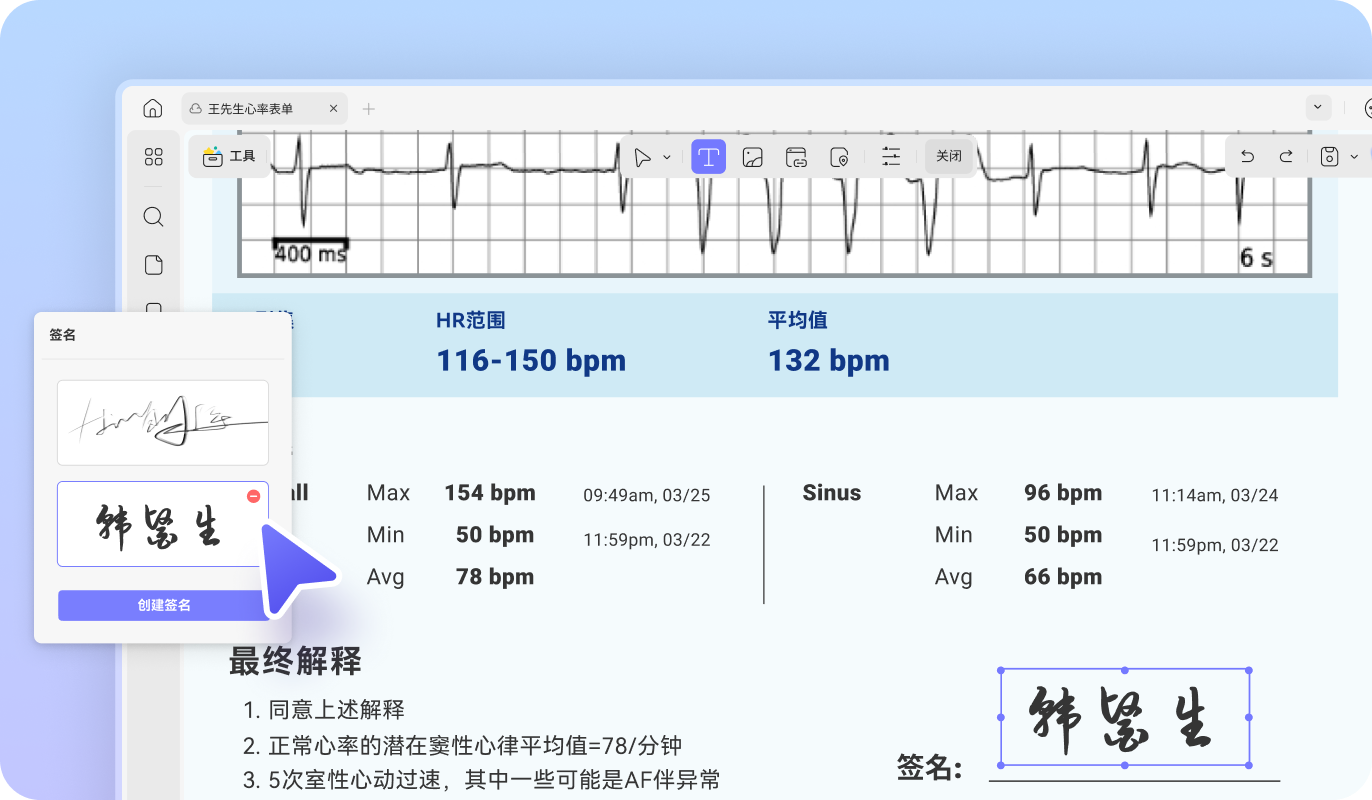
Task: Open the thumbnails grid icon in sidebar
Action: coord(153,156)
